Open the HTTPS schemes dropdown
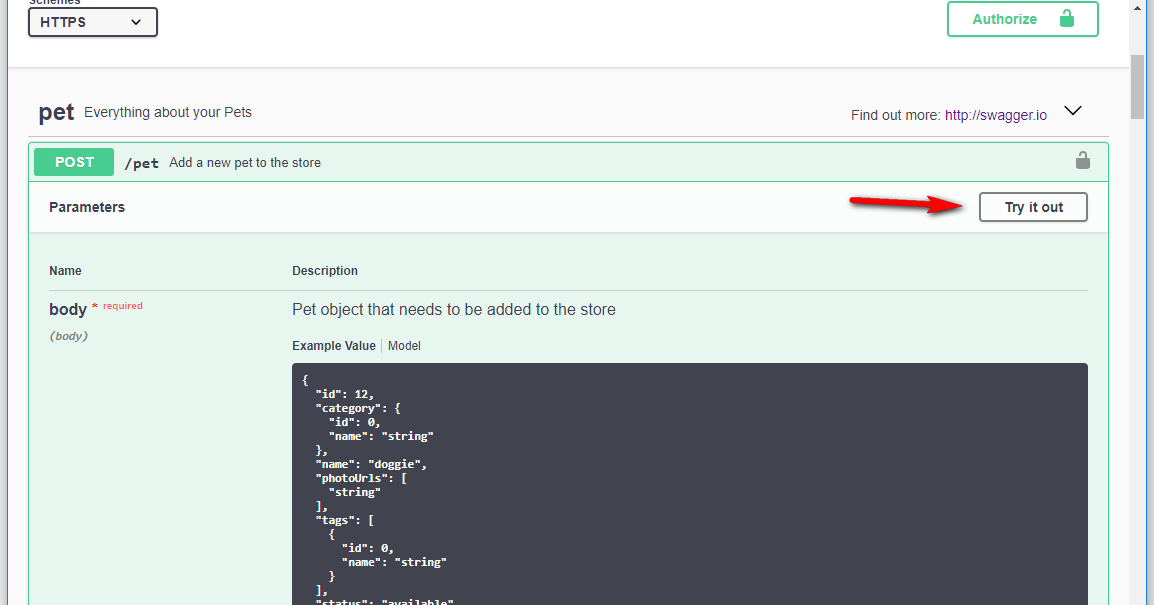This screenshot has width=1154, height=605. coord(92,21)
